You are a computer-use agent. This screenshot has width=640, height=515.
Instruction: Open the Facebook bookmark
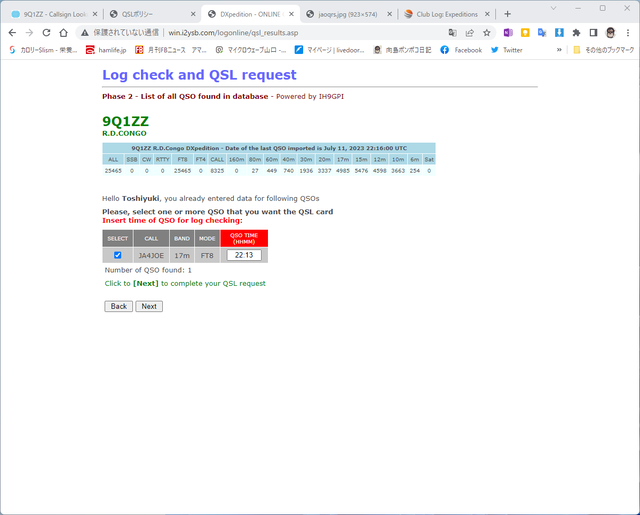tap(461, 50)
